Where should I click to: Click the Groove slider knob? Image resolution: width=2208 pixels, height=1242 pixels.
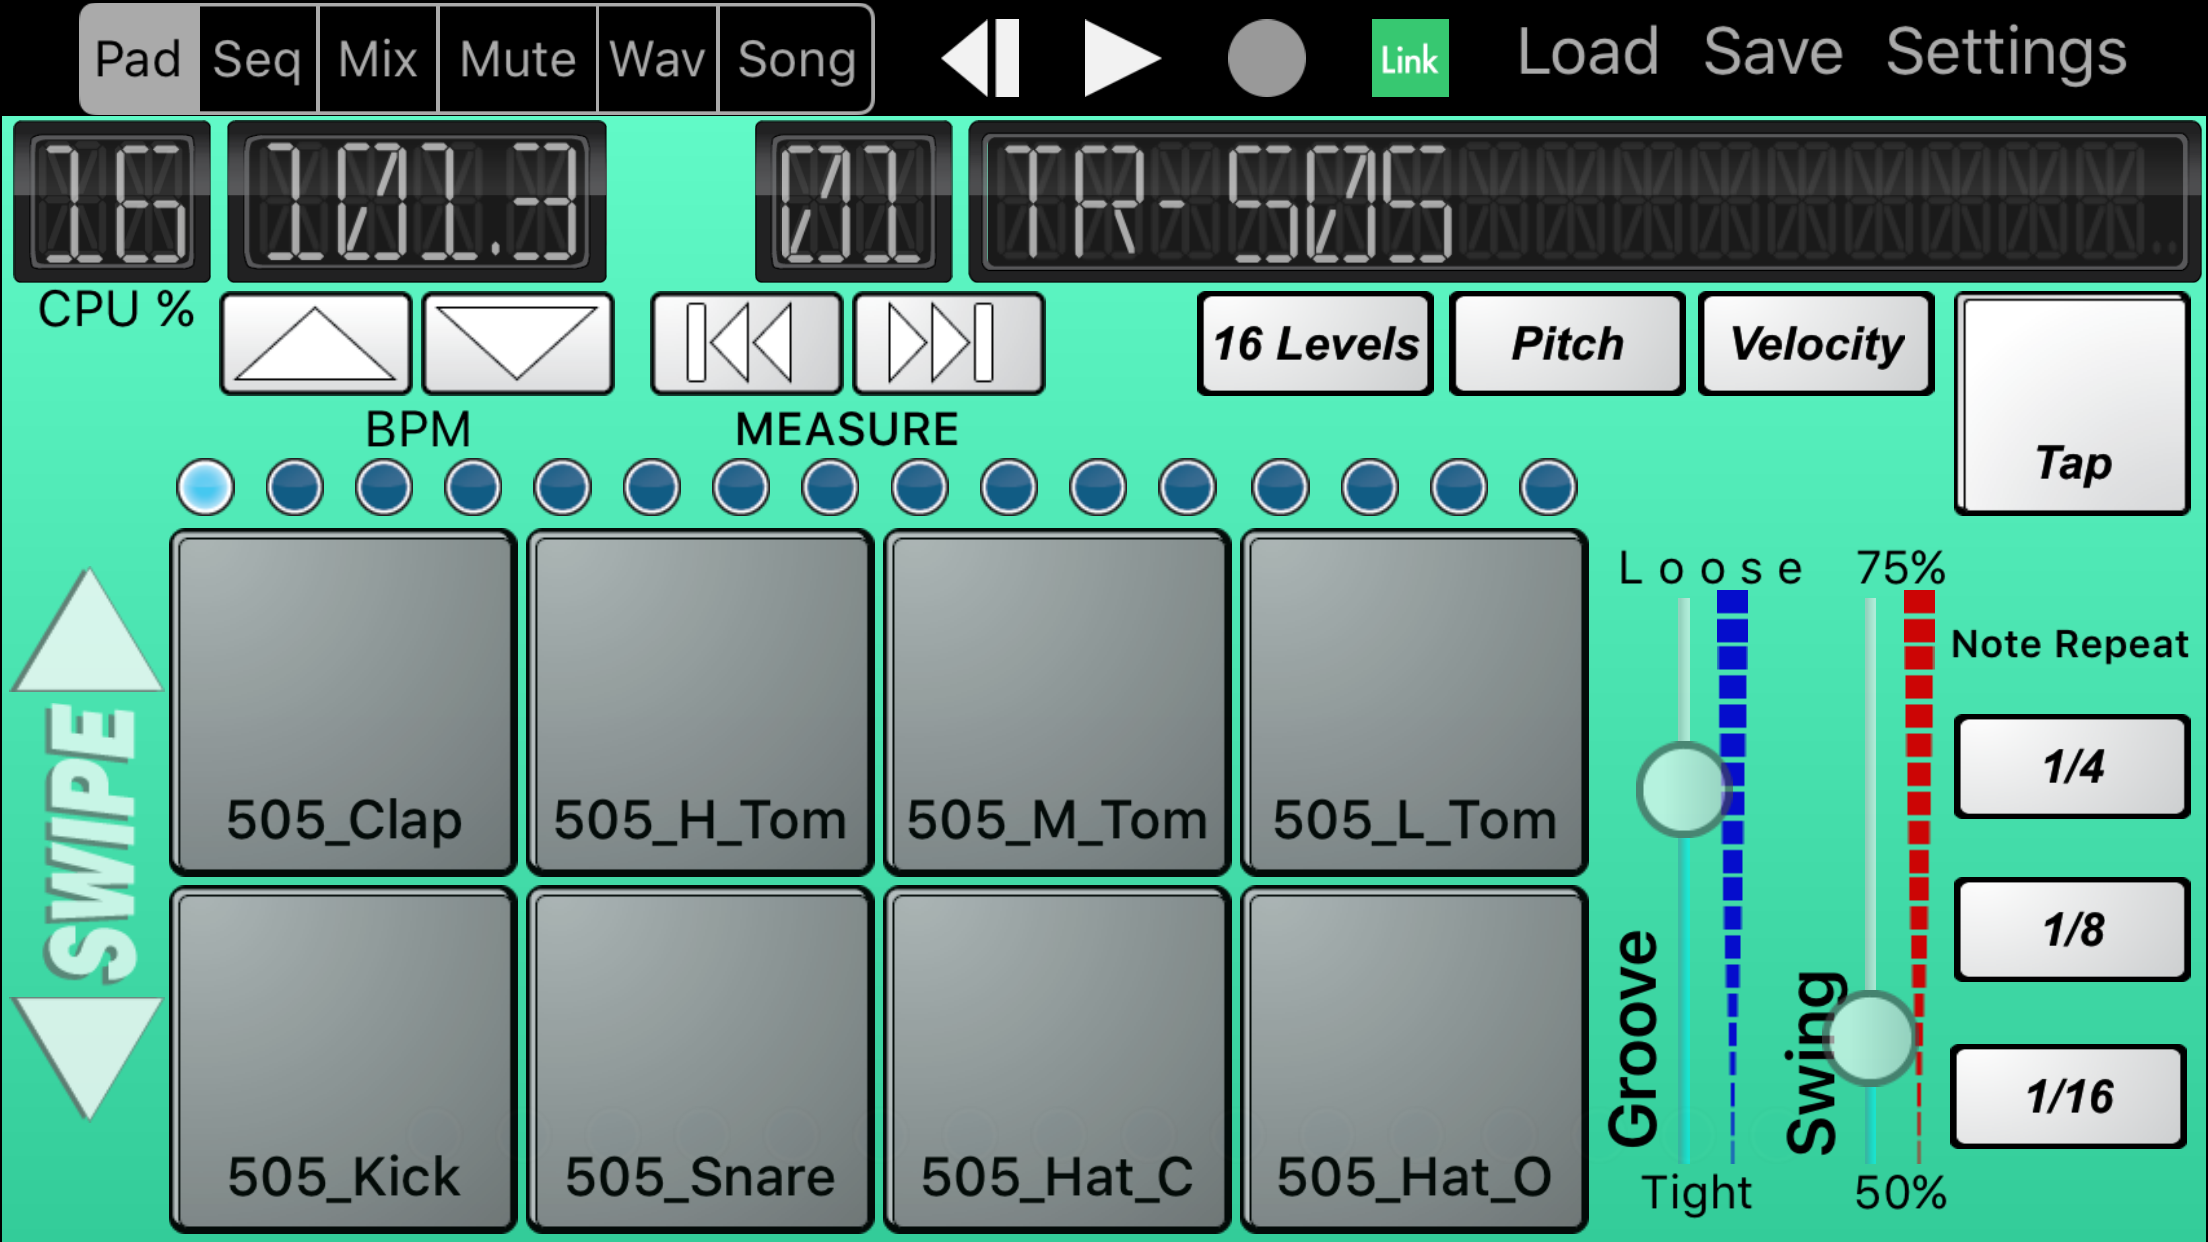(x=1684, y=789)
